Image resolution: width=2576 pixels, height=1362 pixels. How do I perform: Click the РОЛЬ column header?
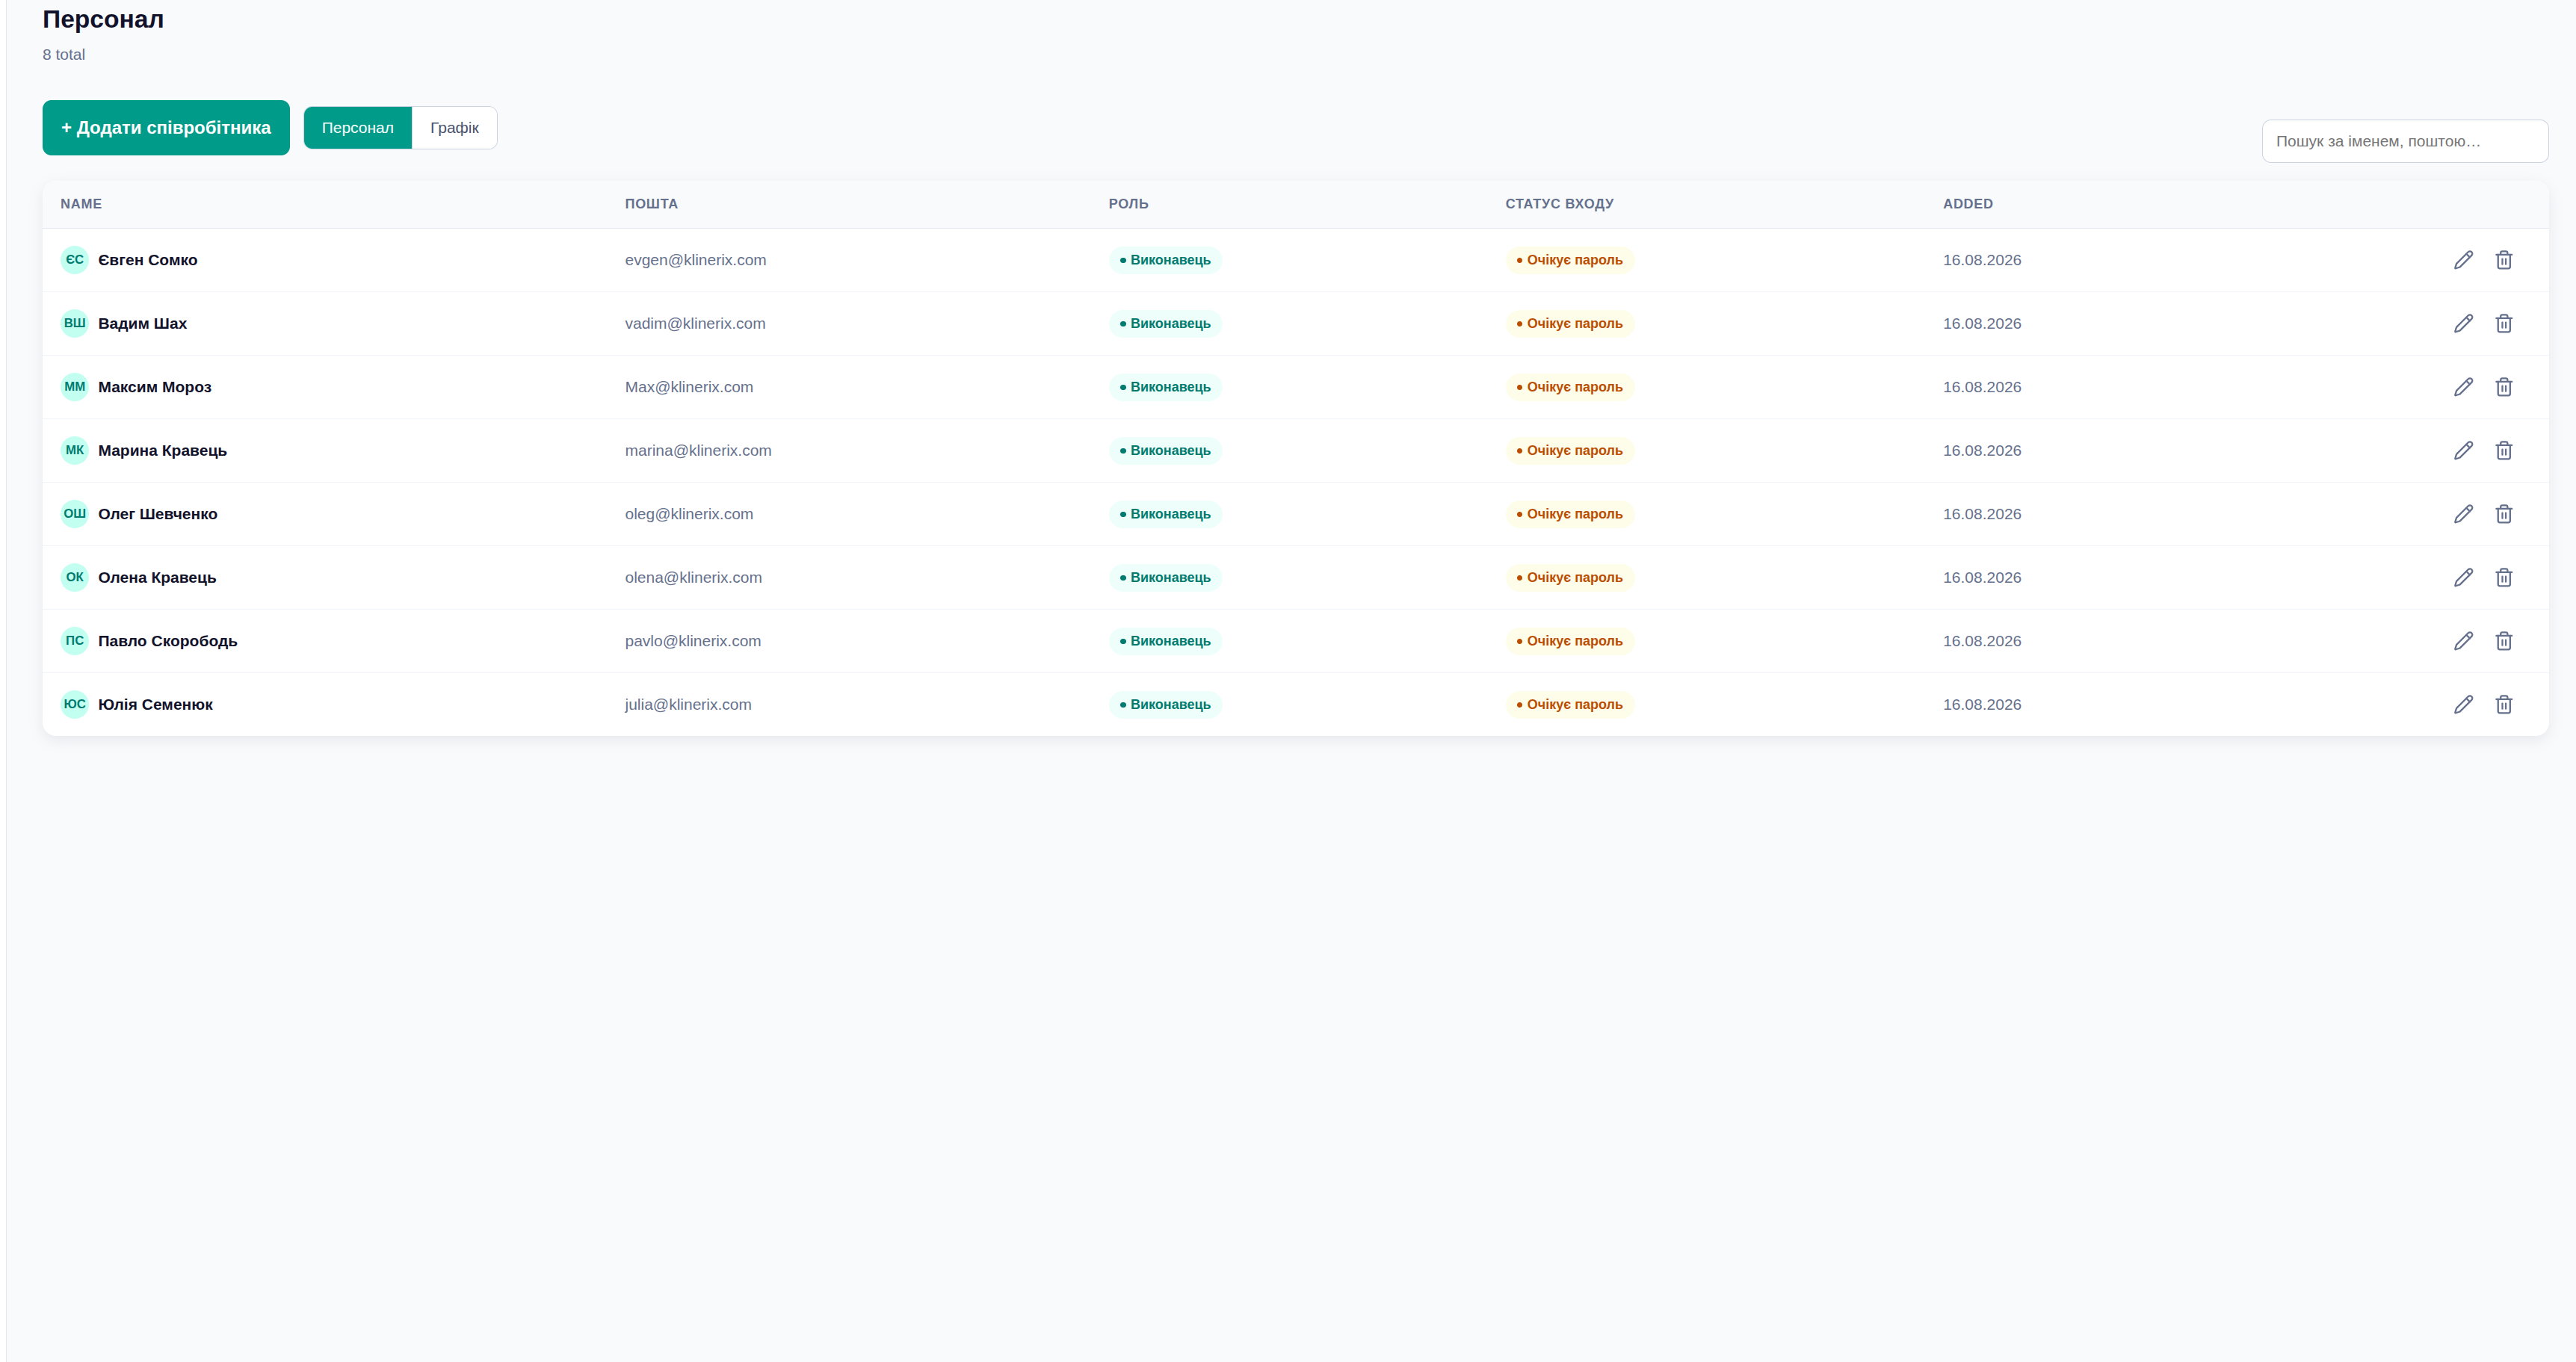tap(1128, 204)
